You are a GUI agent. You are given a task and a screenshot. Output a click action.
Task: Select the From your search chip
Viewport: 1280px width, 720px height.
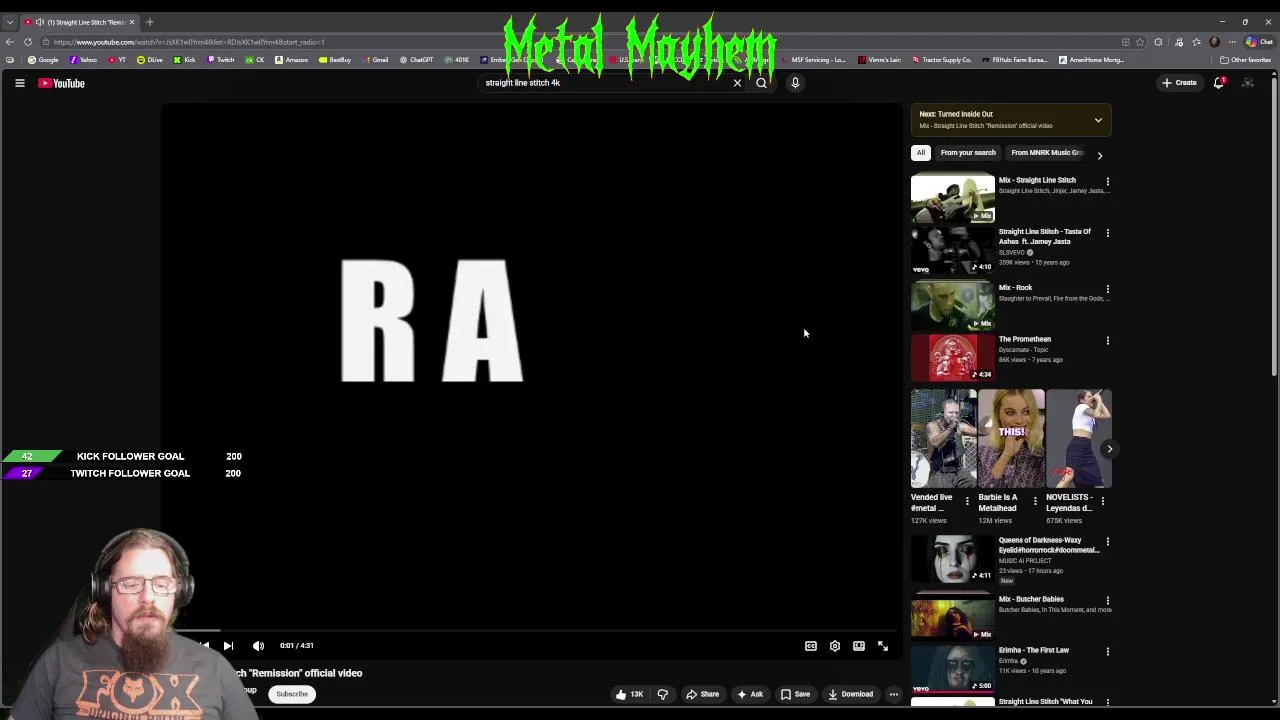pos(968,153)
